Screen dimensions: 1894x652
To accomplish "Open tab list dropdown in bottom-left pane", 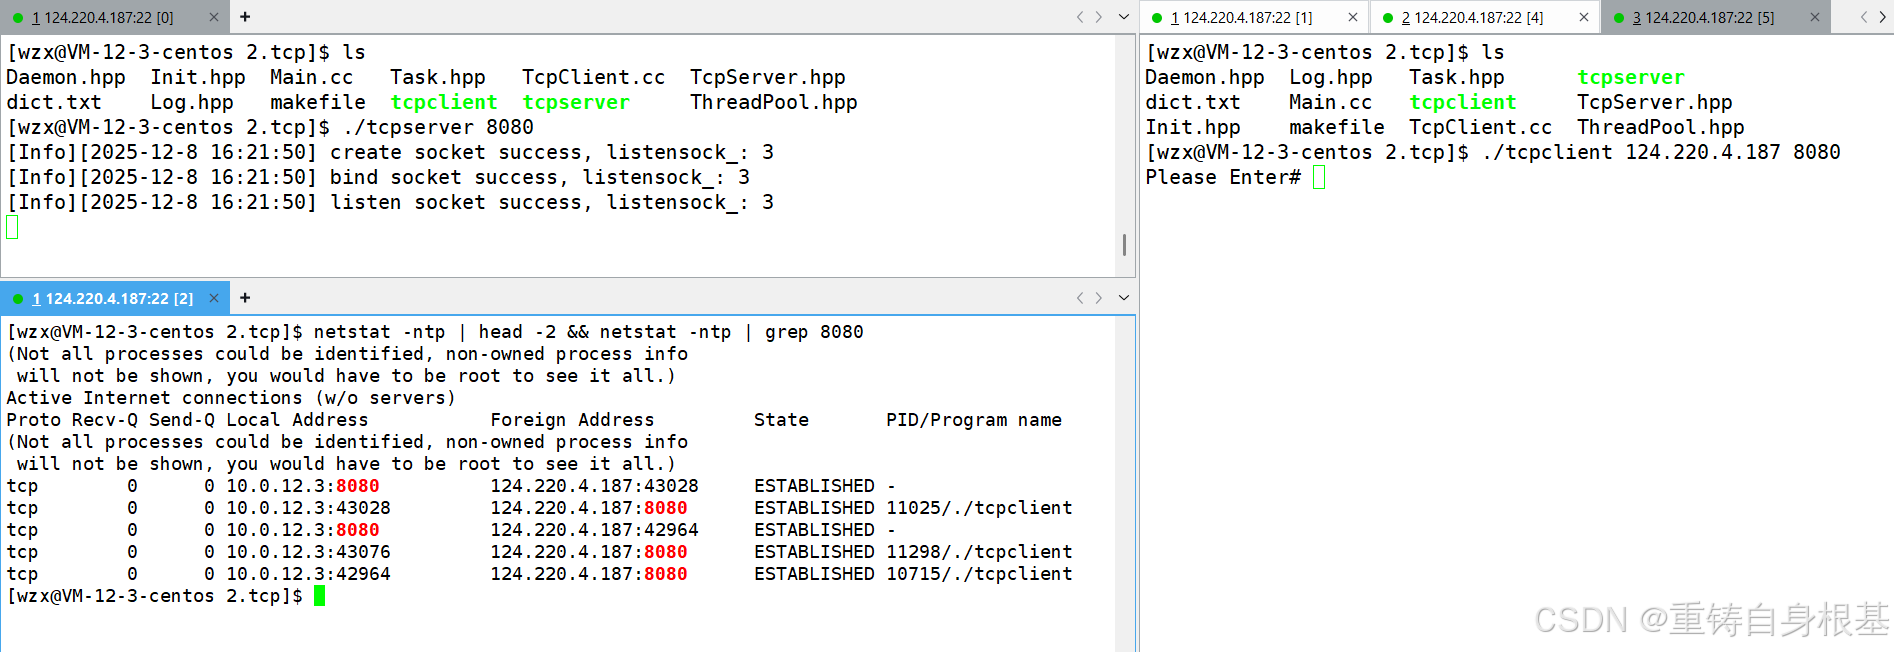I will (1124, 298).
